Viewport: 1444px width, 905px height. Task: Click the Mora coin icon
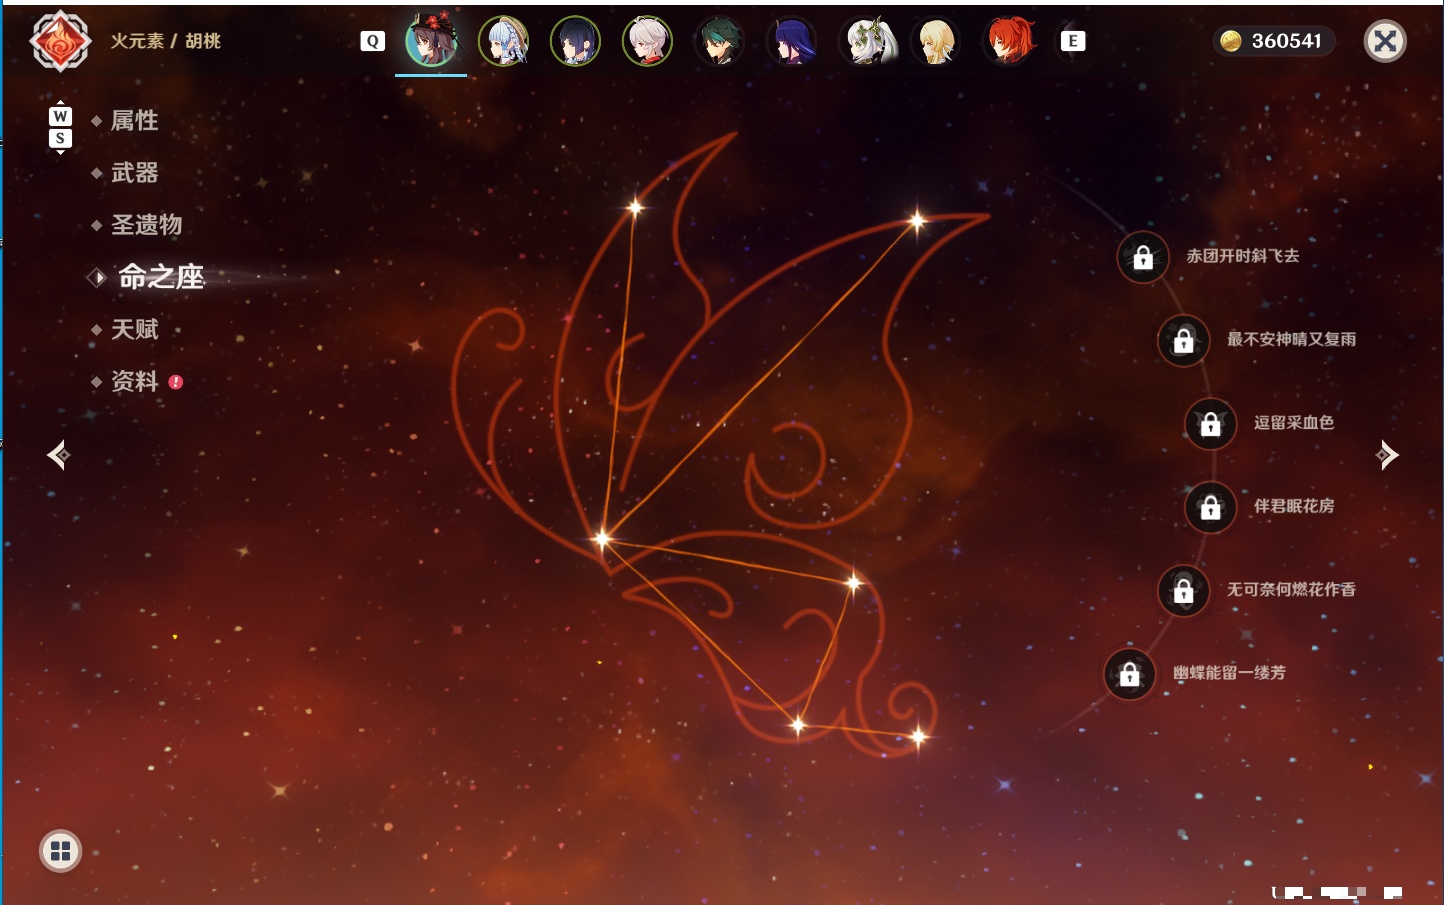point(1231,41)
